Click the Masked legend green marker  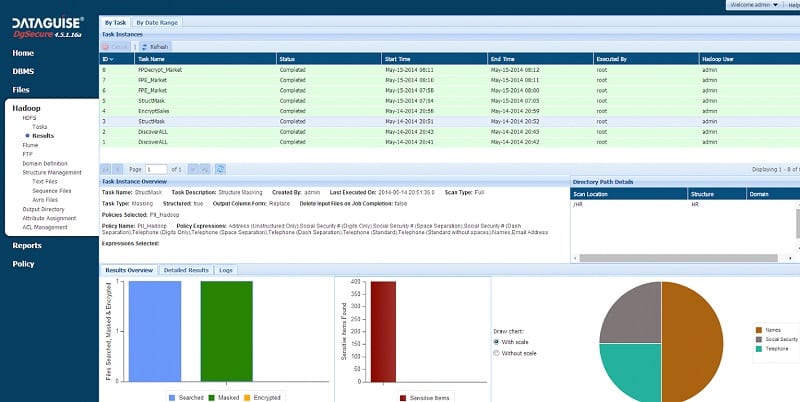[211, 397]
